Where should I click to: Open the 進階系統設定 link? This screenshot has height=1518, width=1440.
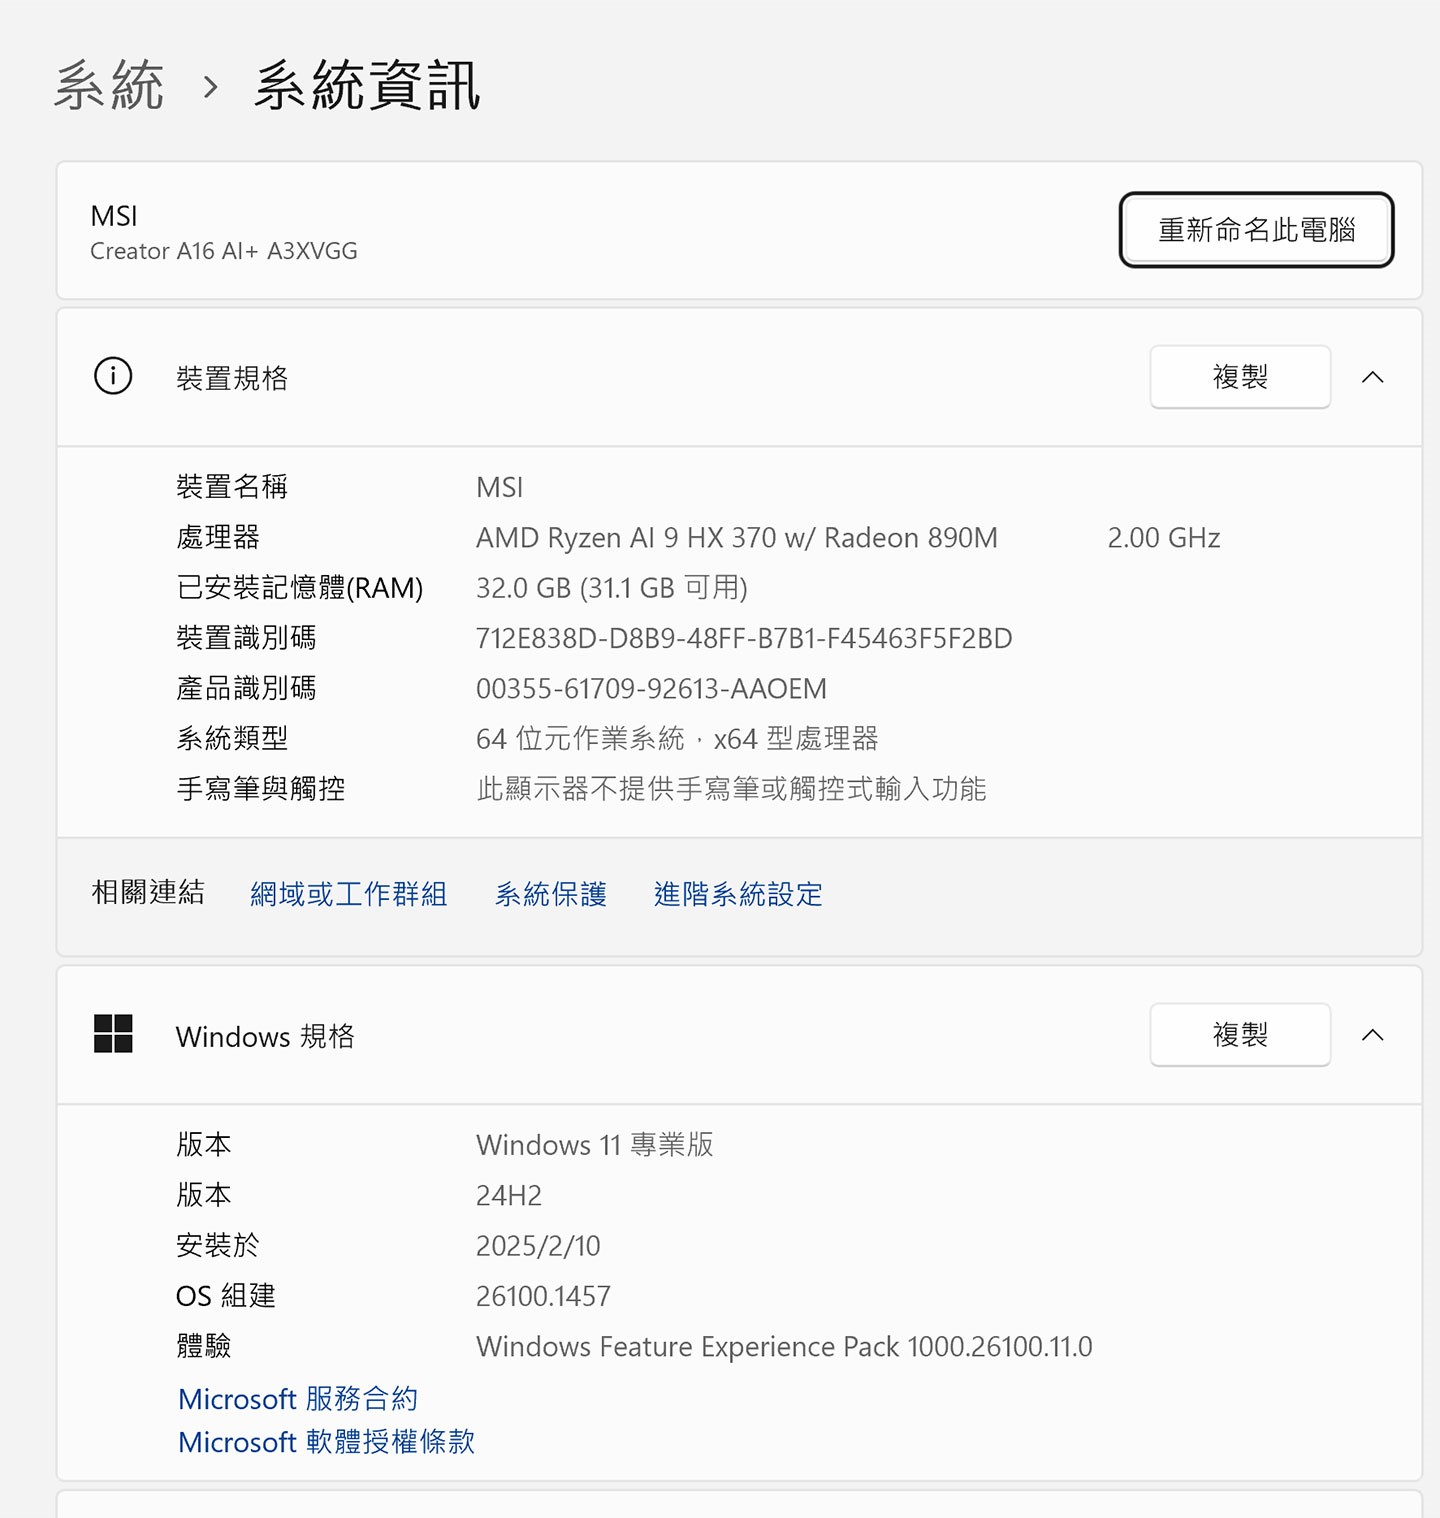tap(738, 894)
